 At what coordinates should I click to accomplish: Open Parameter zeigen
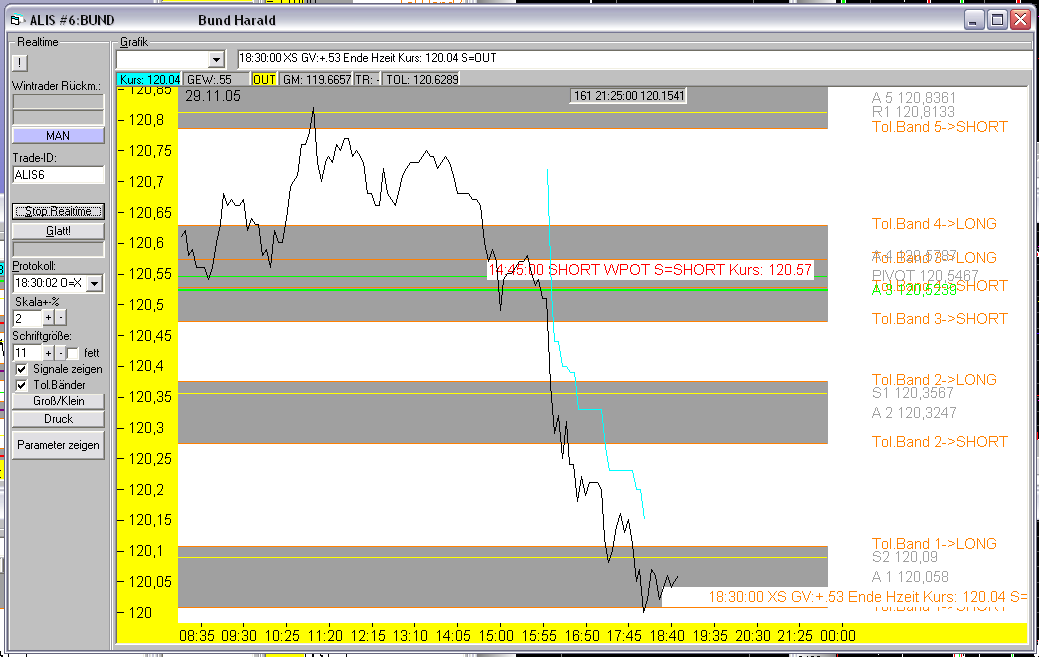point(58,445)
